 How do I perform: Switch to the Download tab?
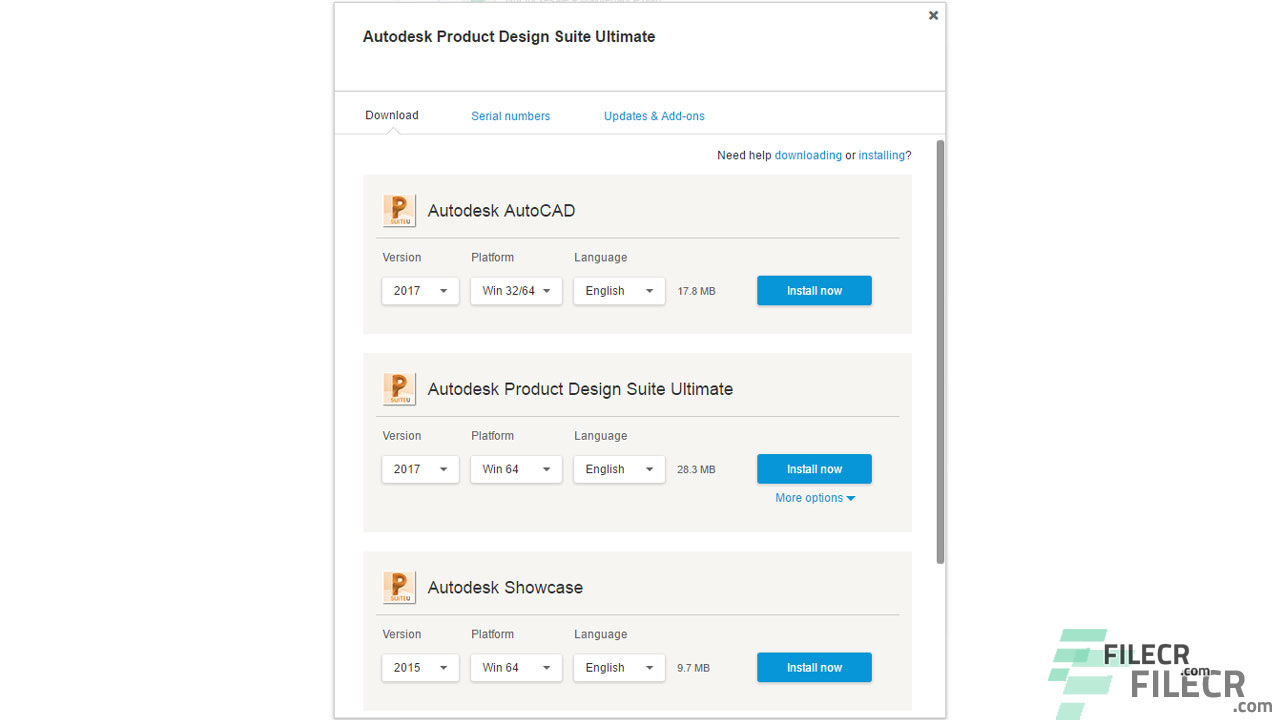[x=392, y=115]
